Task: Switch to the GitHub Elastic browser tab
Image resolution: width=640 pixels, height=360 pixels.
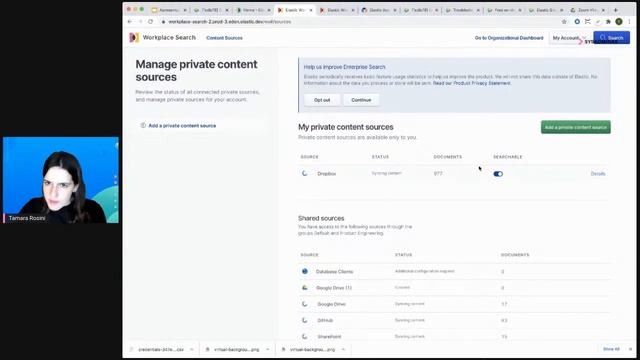Action: [x=379, y=10]
